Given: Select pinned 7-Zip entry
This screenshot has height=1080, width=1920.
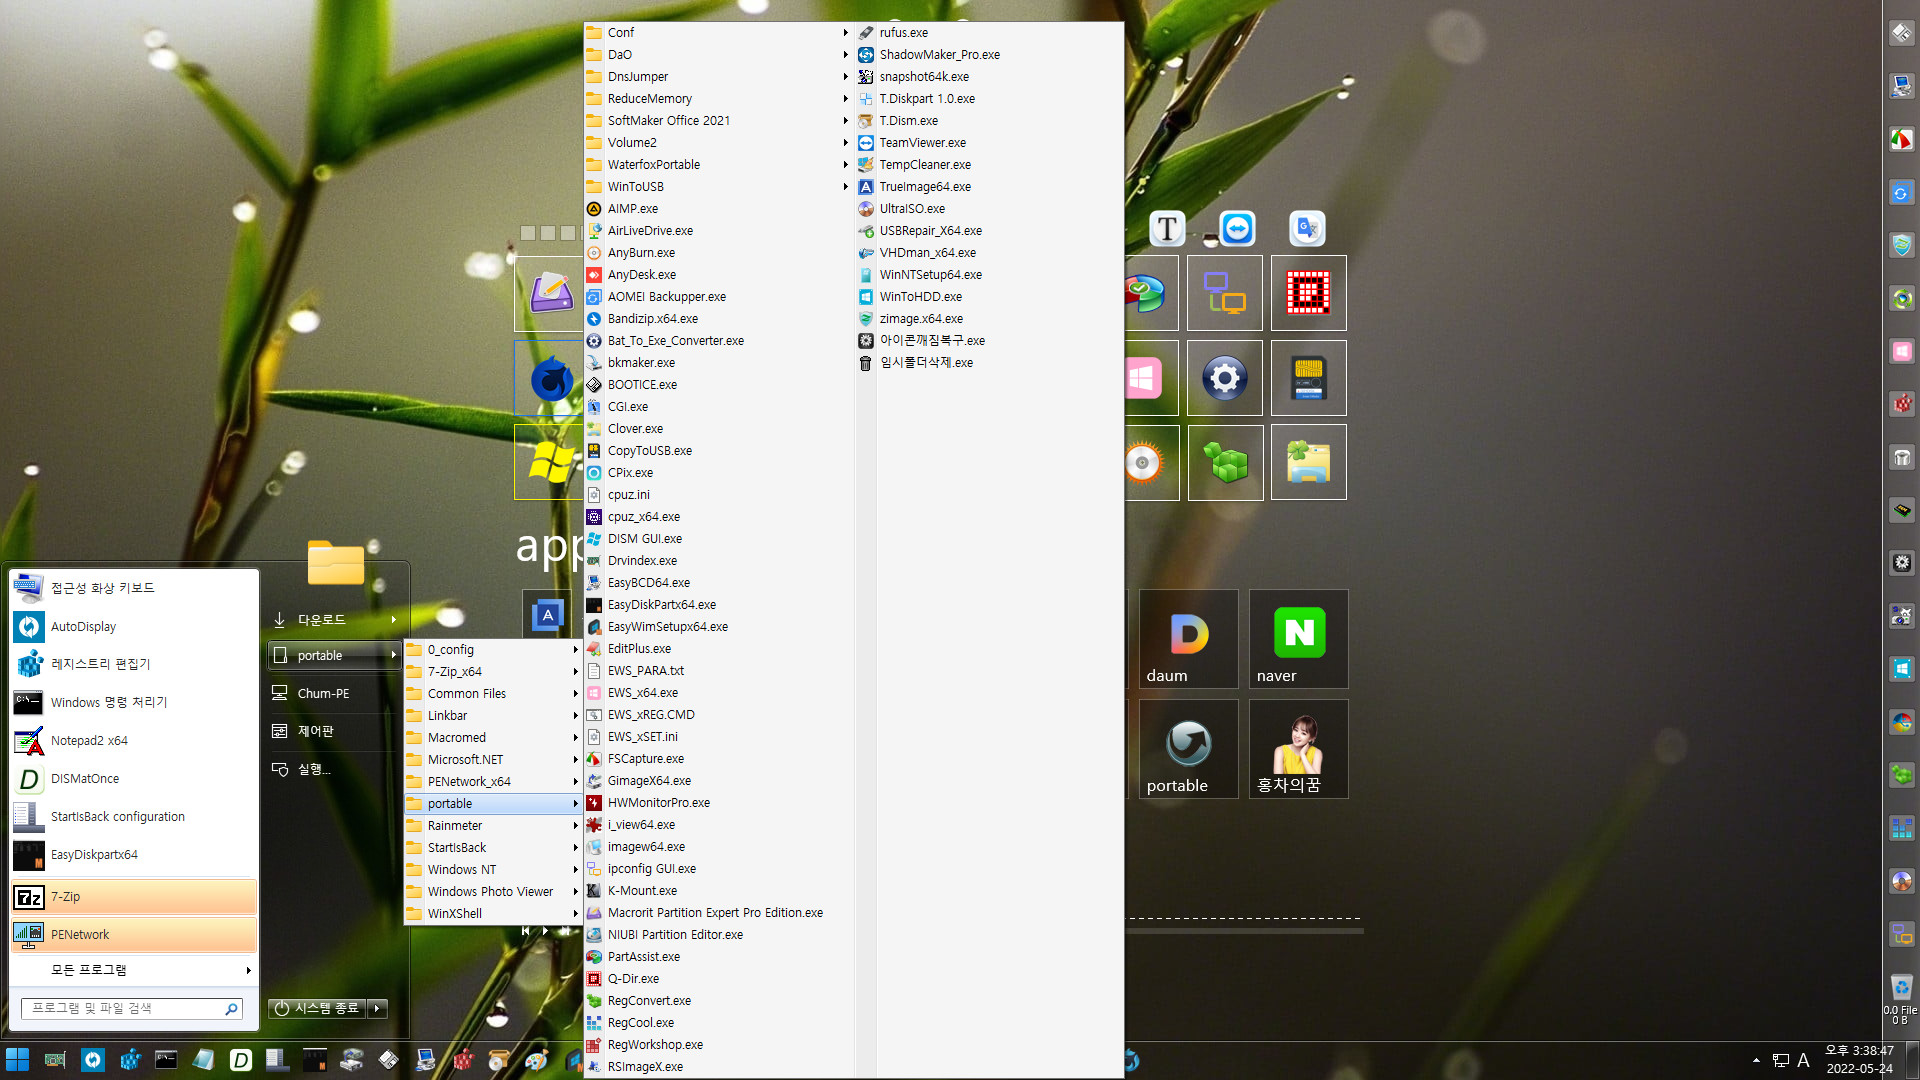Looking at the screenshot, I should [134, 897].
